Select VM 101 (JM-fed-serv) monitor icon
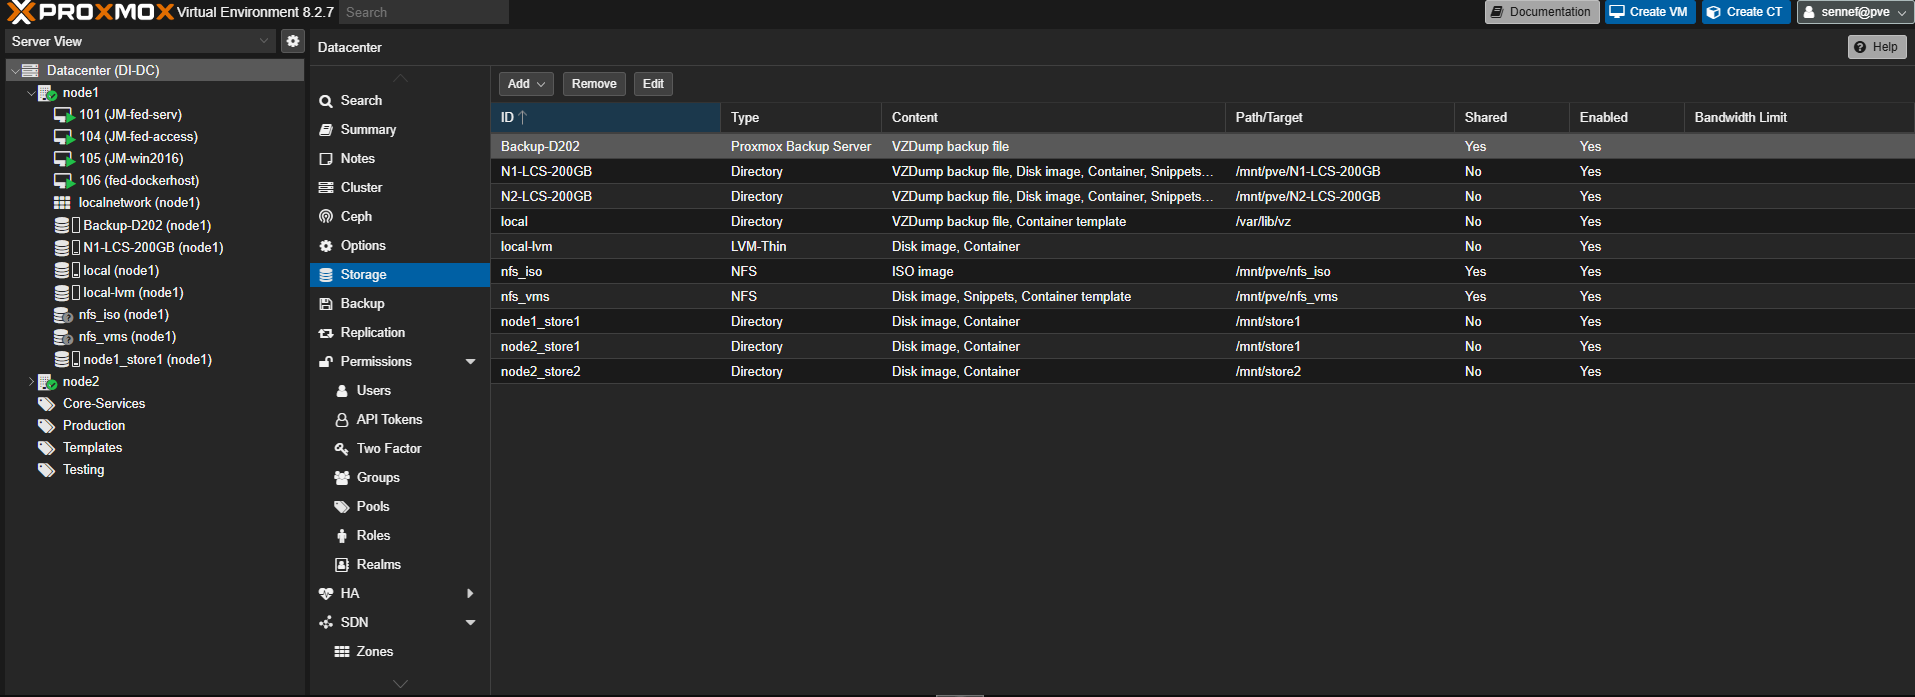This screenshot has width=1915, height=697. pos(64,115)
